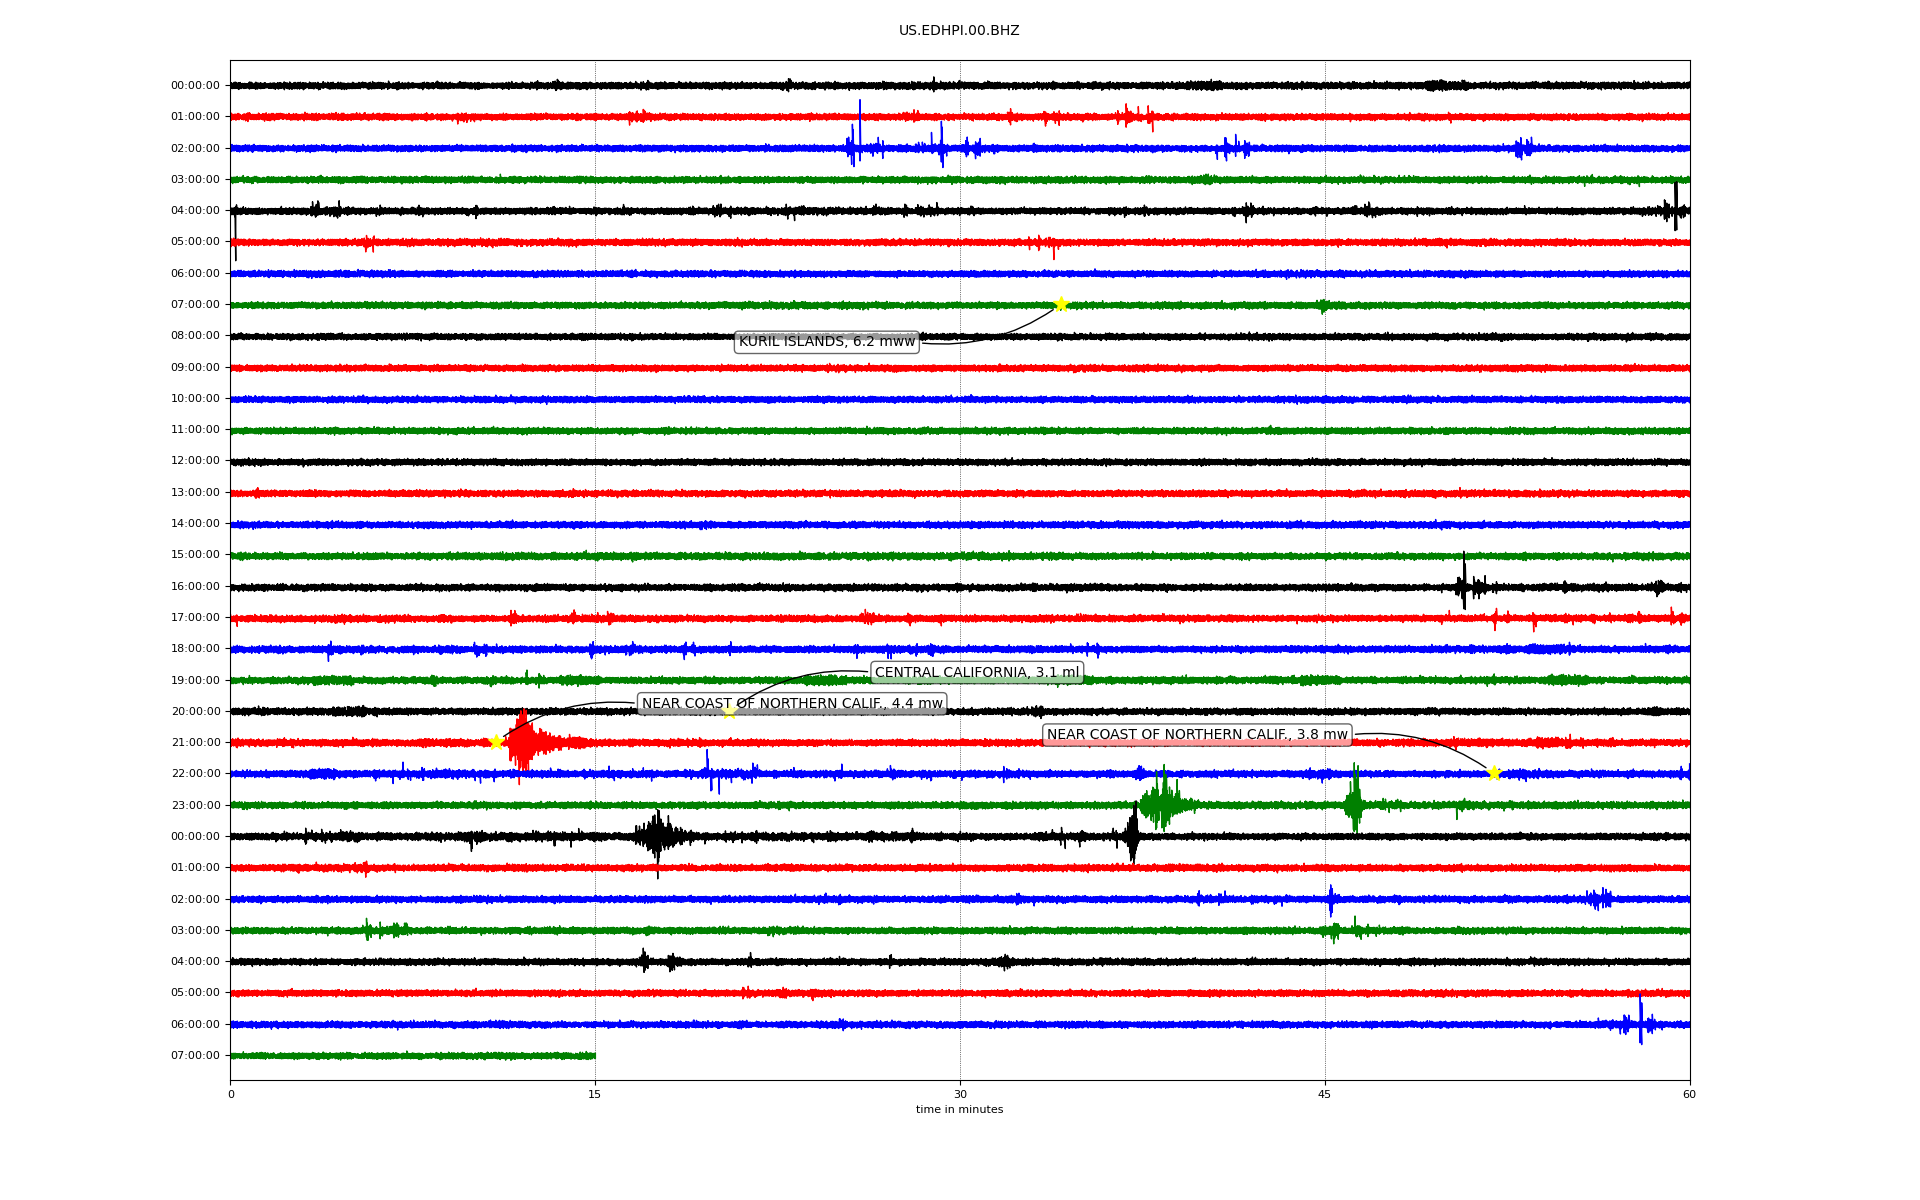The image size is (1920, 1200).
Task: Click the last 07:00:00 row time label
Action: (x=195, y=1056)
